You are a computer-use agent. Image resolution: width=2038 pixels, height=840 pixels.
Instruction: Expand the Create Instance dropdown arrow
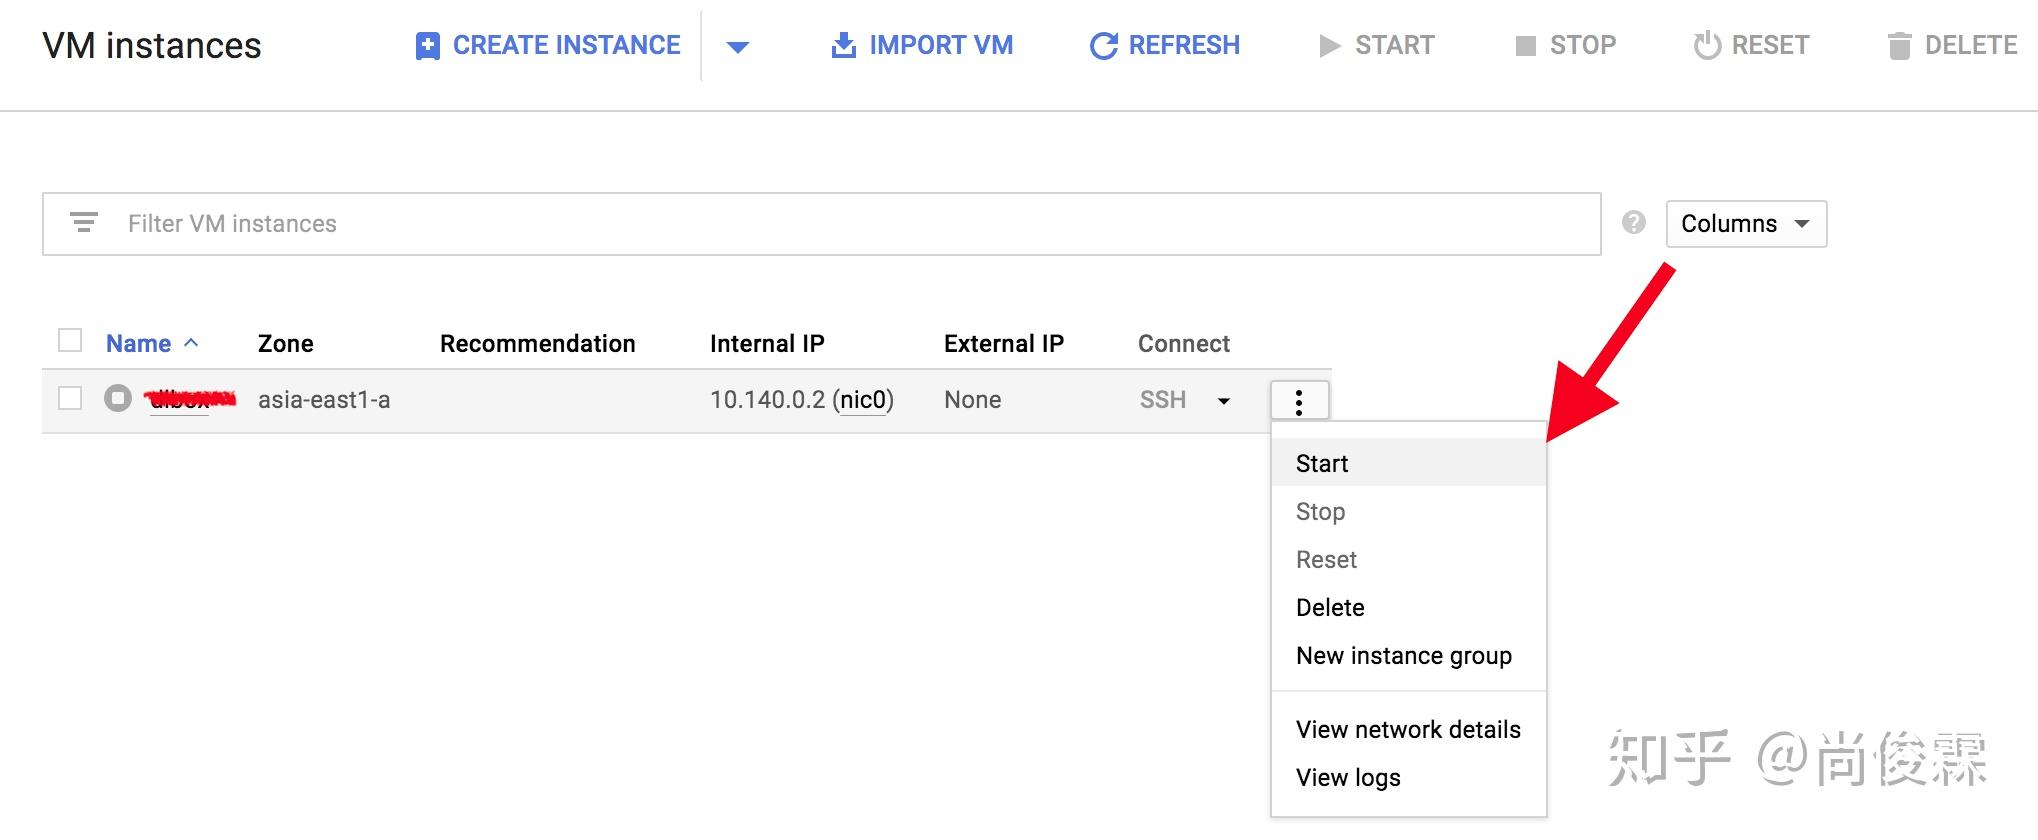pos(738,46)
